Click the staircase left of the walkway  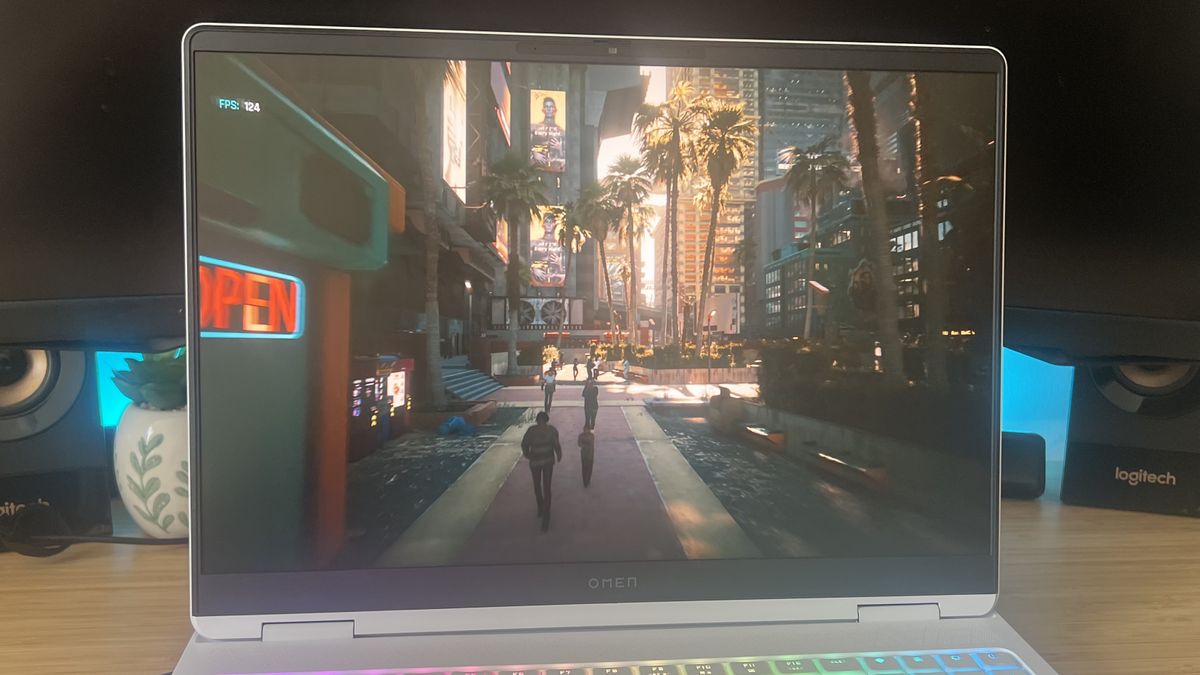469,383
